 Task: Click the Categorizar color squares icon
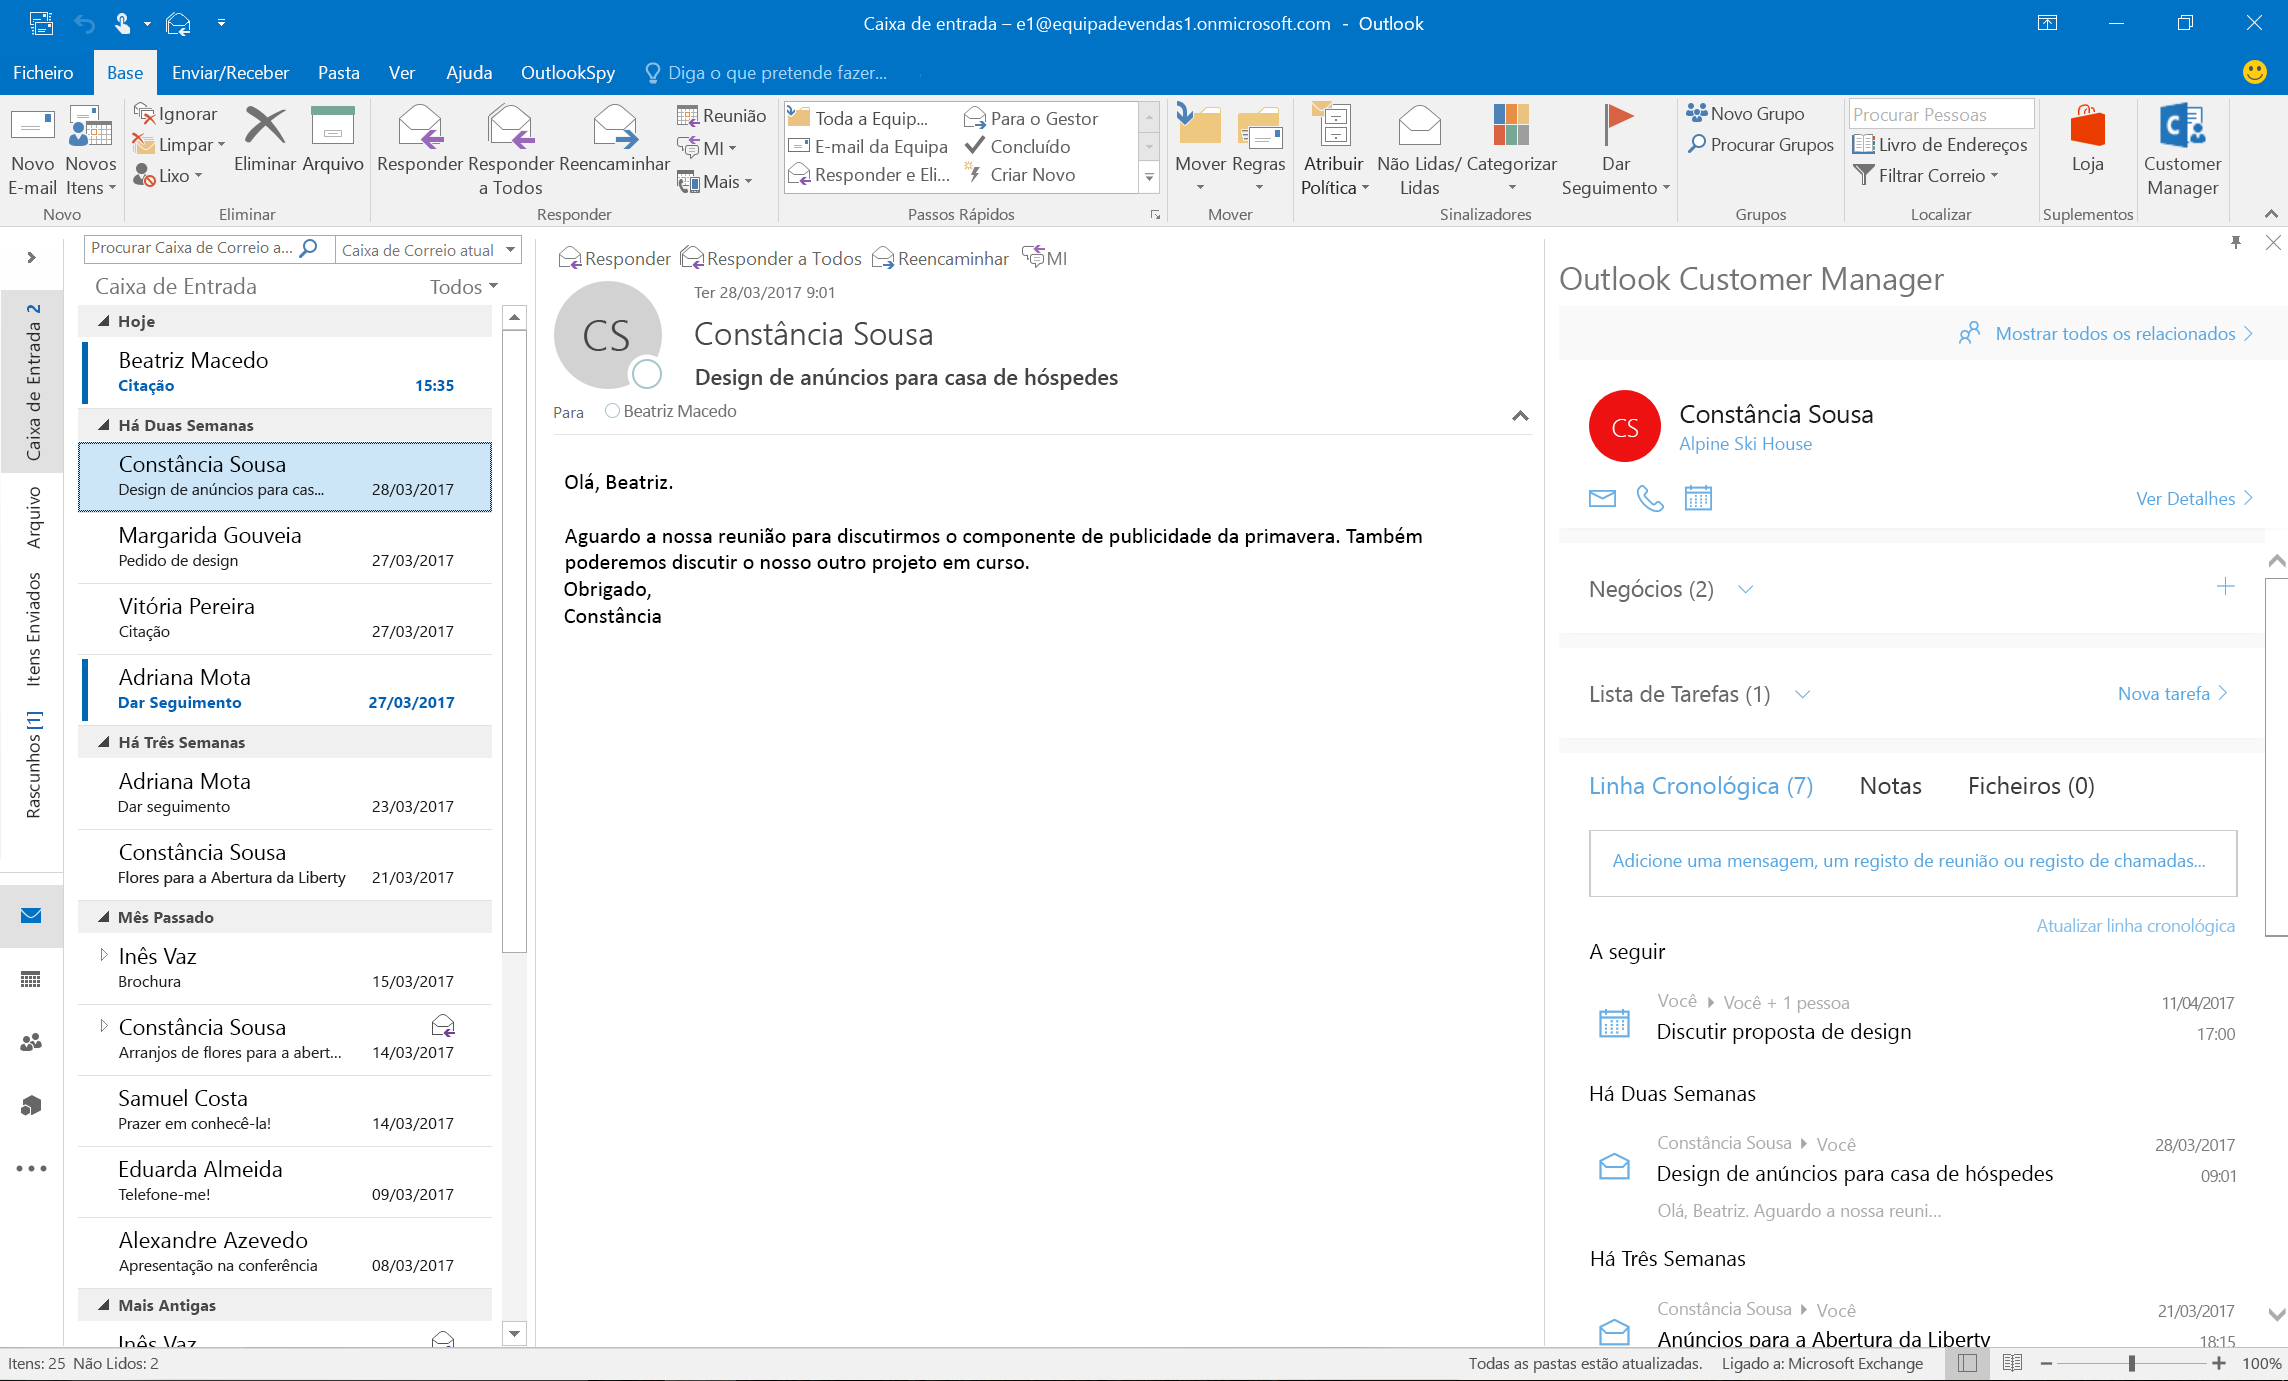tap(1511, 126)
